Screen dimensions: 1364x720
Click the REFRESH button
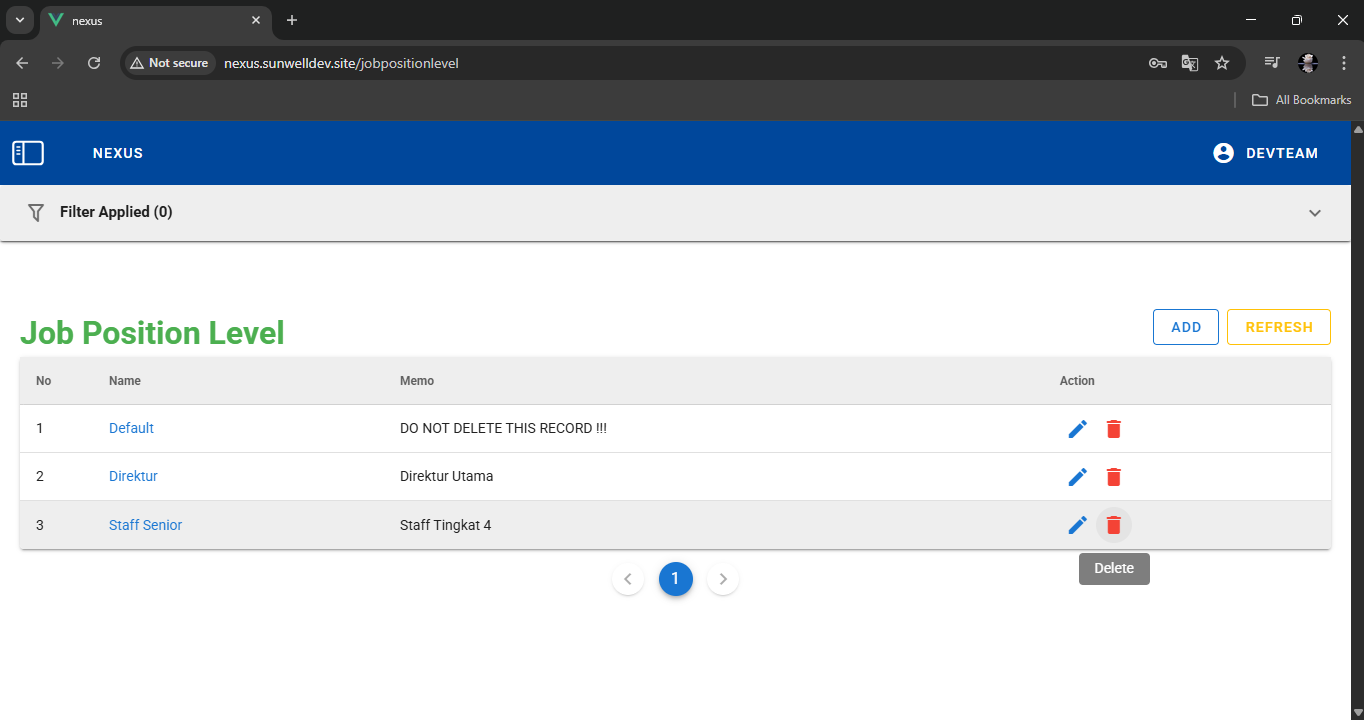point(1278,327)
